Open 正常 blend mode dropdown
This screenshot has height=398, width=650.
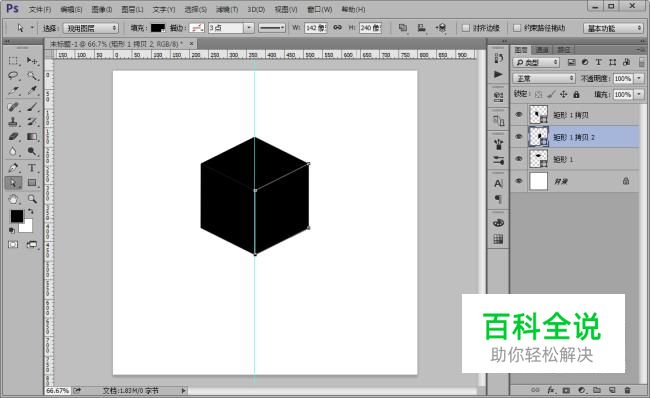point(544,78)
